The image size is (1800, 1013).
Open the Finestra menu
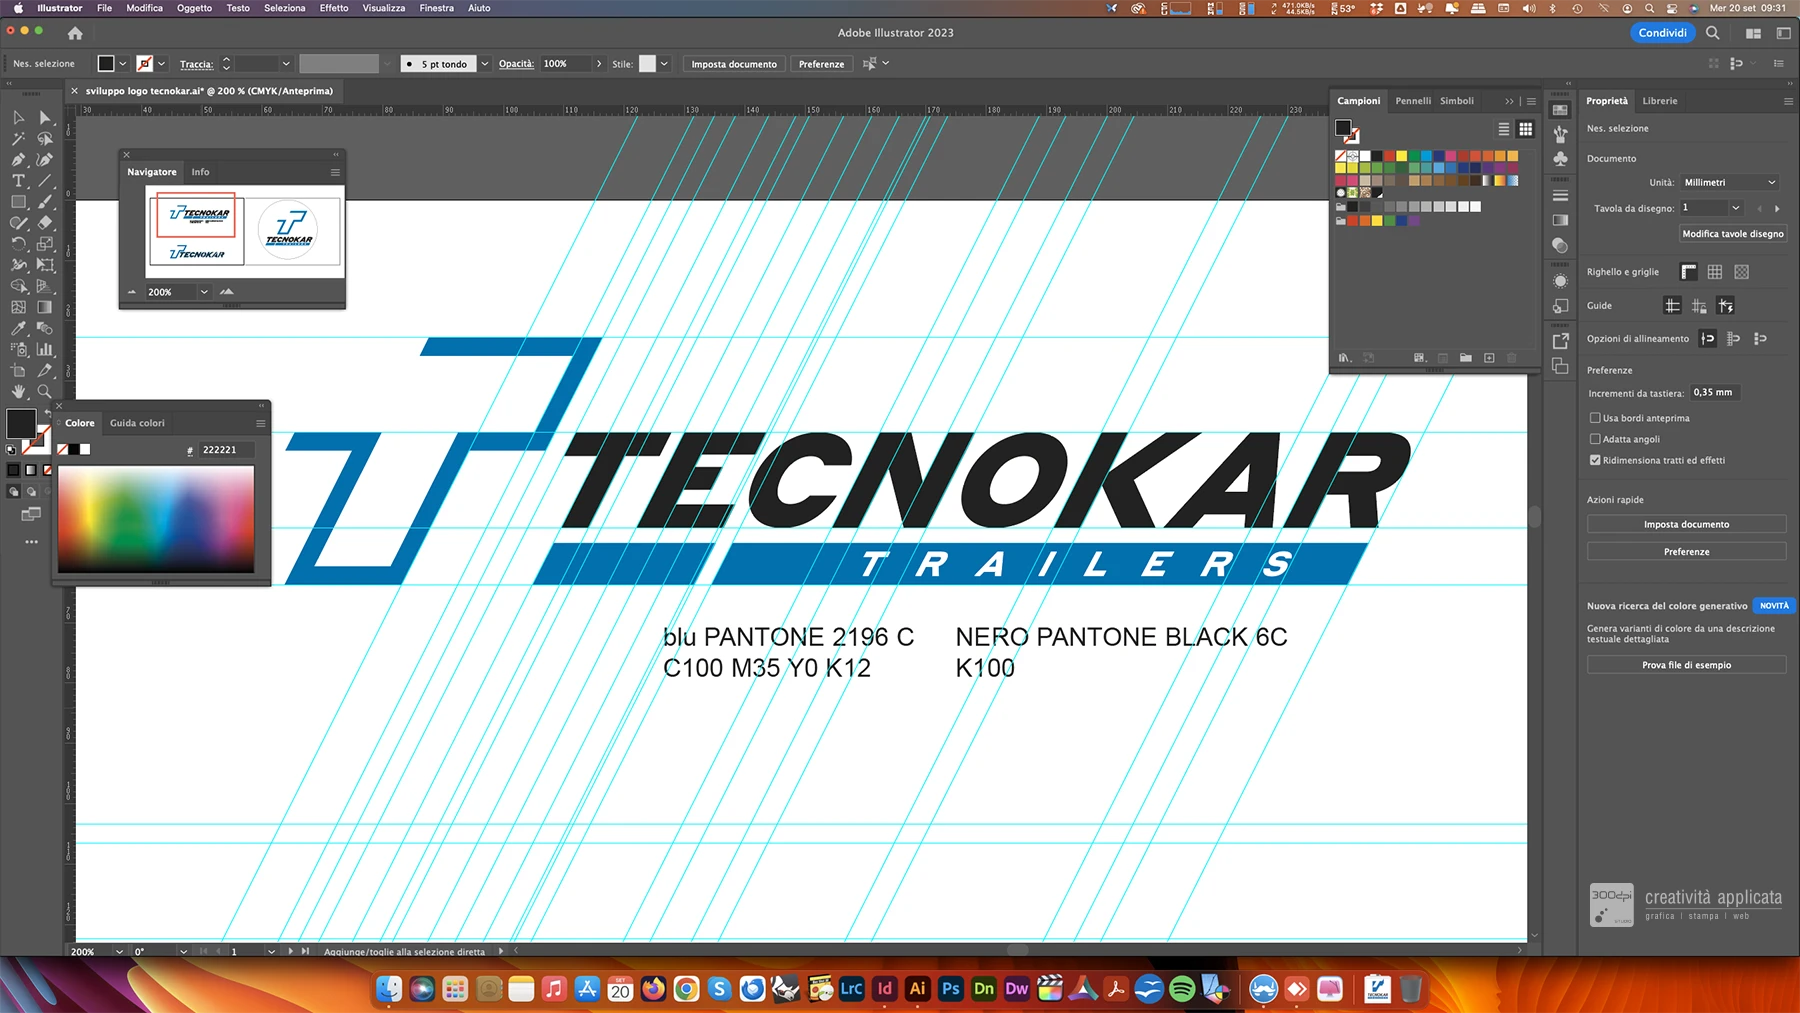click(x=436, y=8)
